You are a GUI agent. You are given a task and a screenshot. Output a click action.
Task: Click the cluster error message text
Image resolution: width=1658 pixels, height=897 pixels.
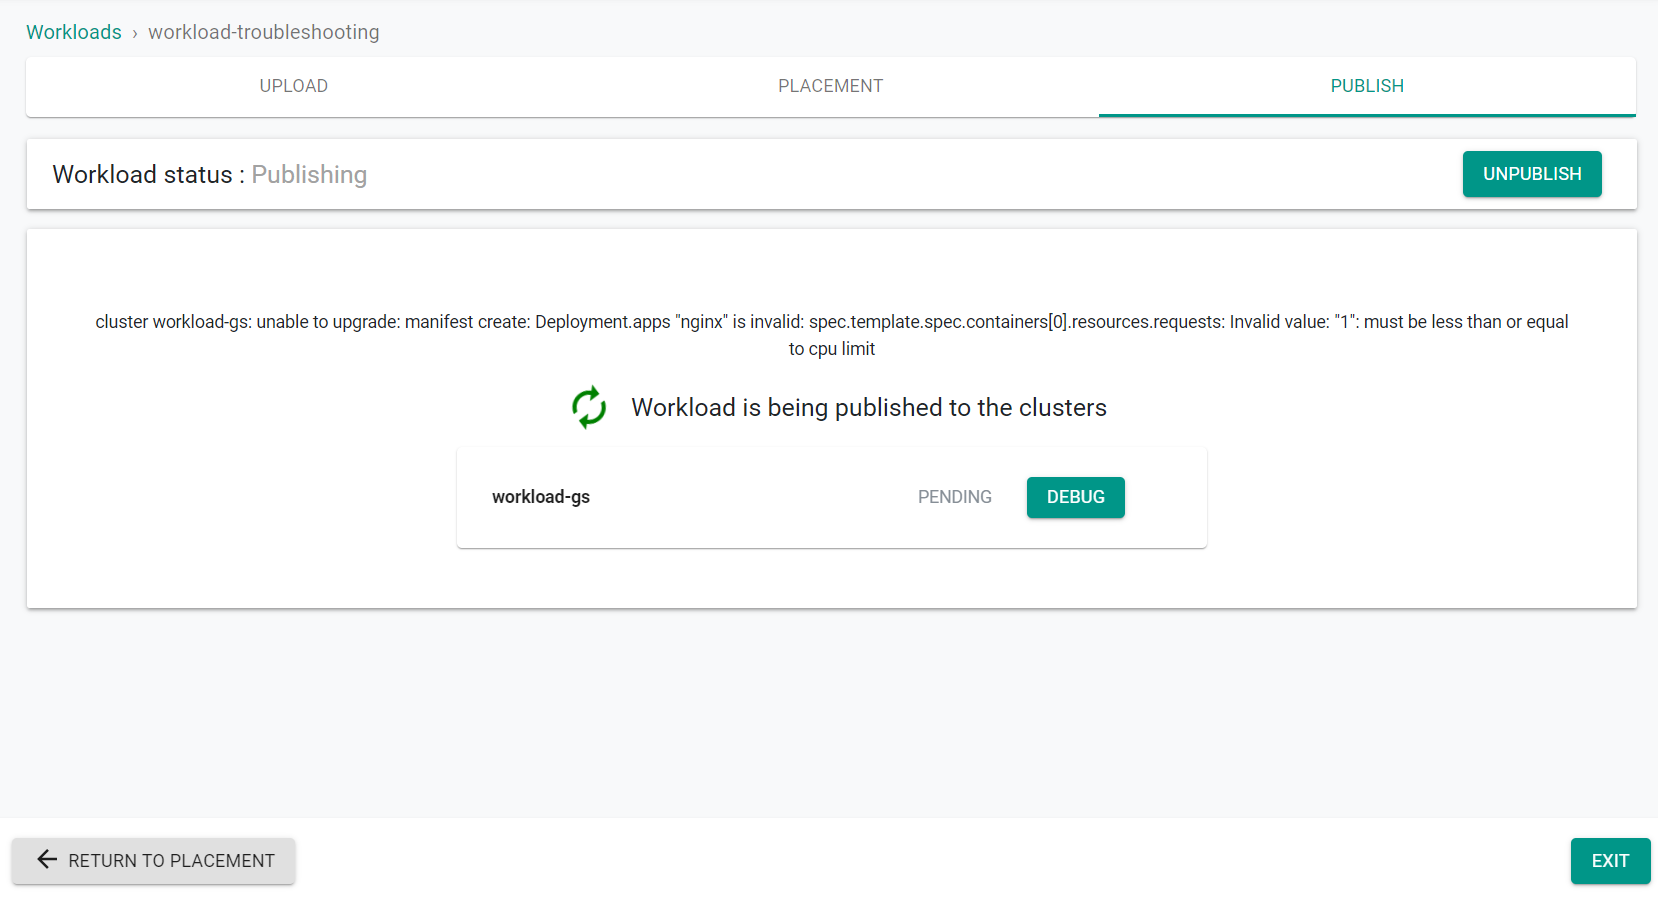coord(832,335)
